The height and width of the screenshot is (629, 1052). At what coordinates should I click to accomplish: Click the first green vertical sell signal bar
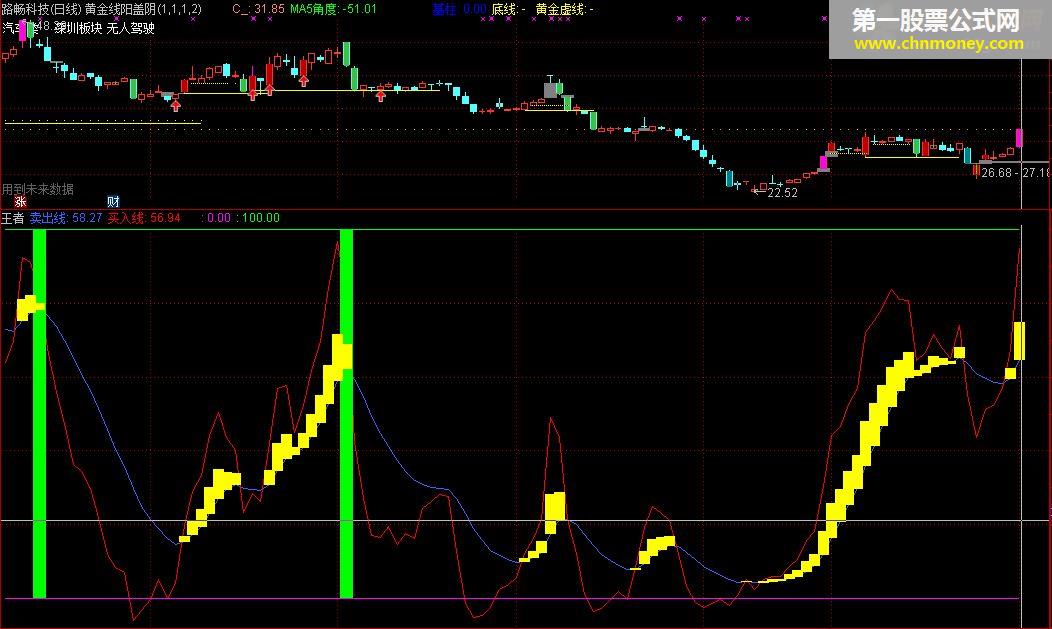40,413
